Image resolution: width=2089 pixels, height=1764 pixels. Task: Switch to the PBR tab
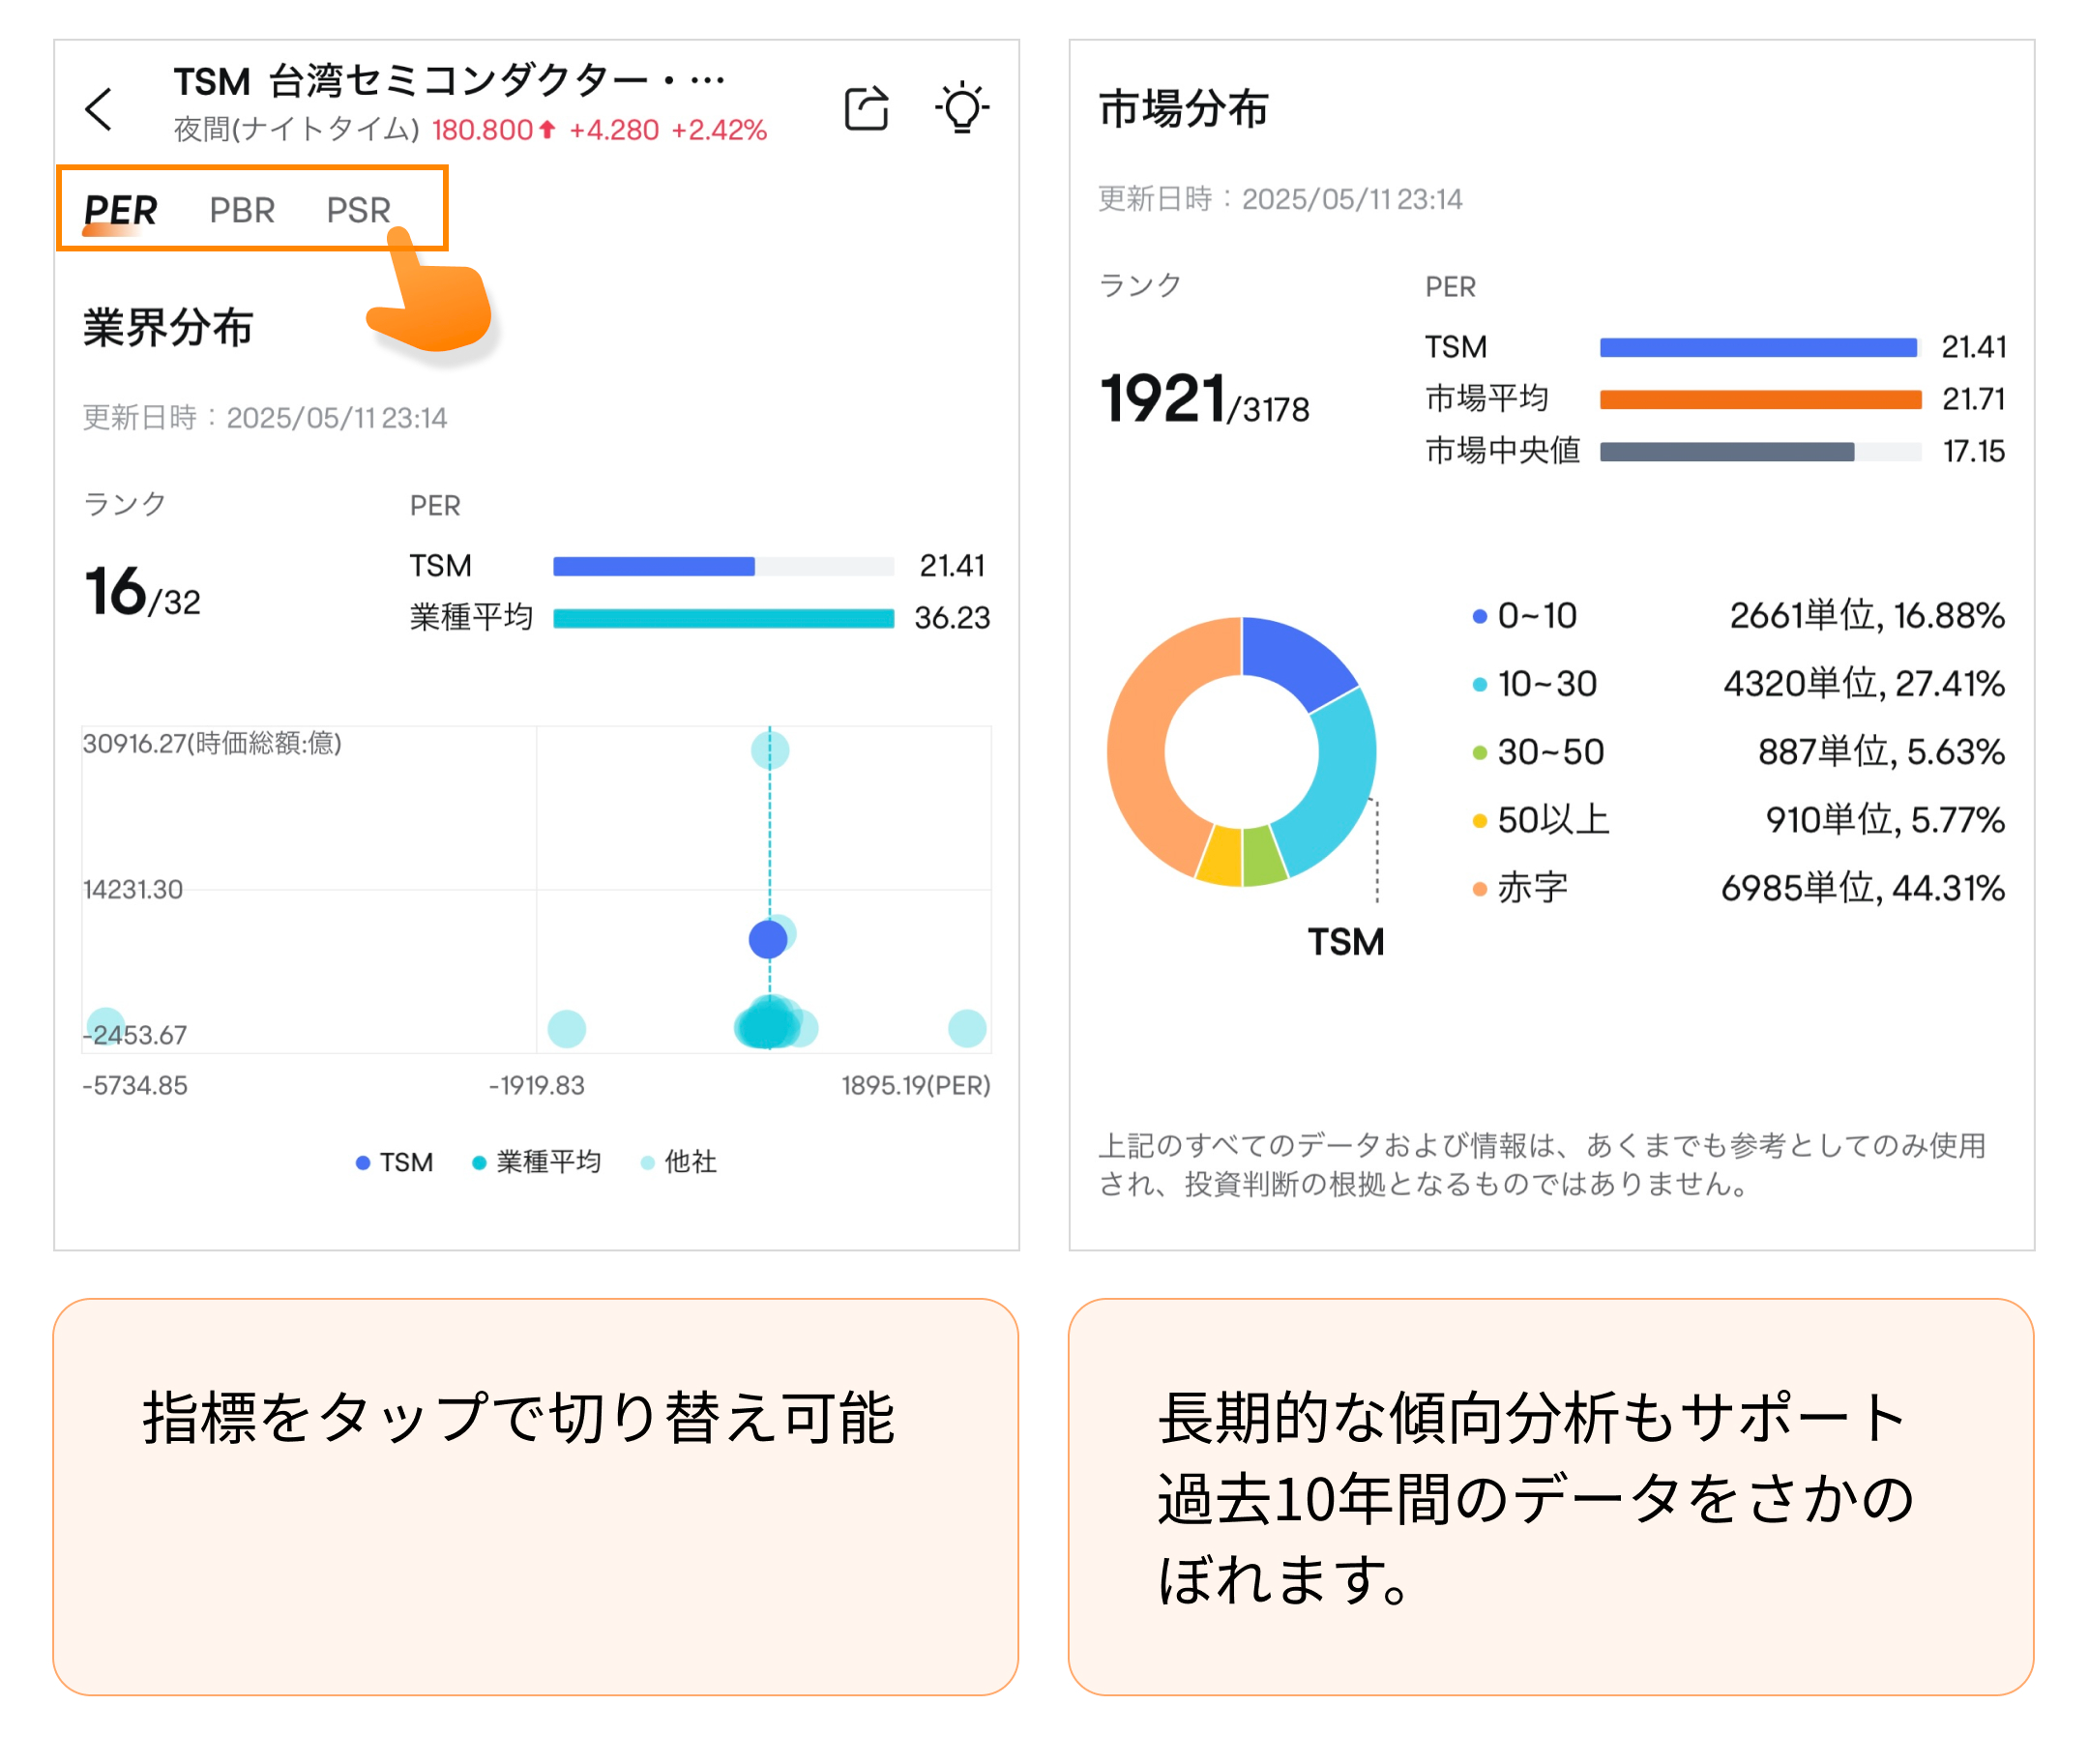pos(242,210)
